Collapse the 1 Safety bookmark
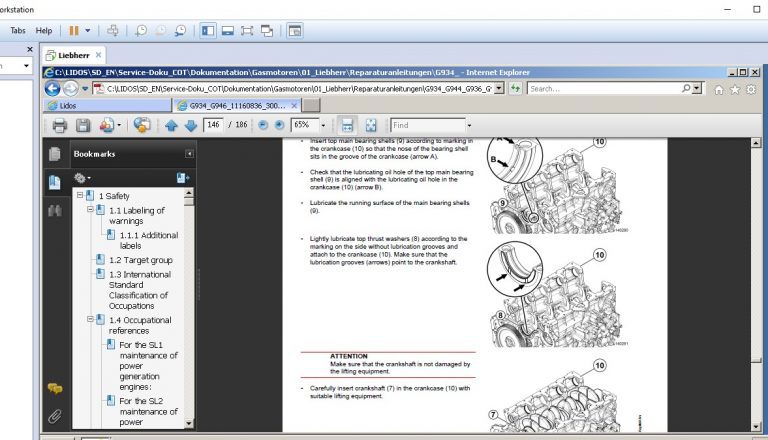This screenshot has width=768, height=440. (x=80, y=195)
